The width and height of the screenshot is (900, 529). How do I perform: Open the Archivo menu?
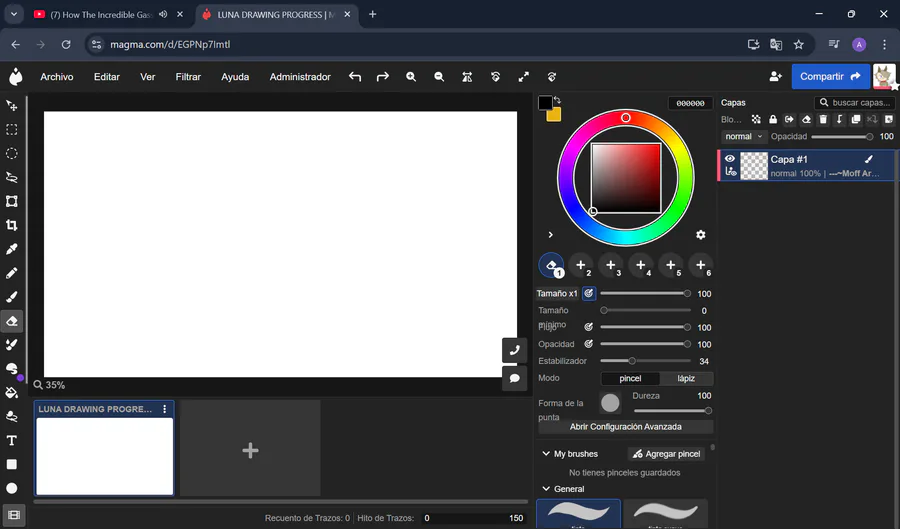tap(57, 77)
